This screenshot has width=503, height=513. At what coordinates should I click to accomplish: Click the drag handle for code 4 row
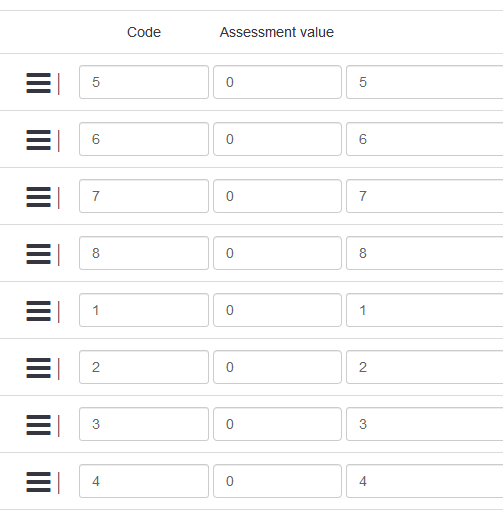[38, 482]
